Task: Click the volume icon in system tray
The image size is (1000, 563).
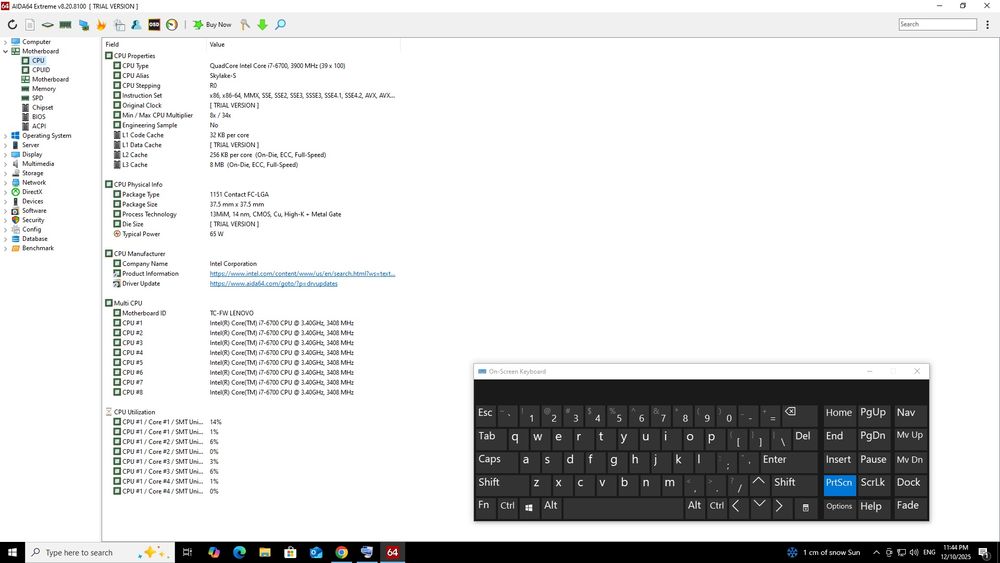Action: tap(914, 552)
